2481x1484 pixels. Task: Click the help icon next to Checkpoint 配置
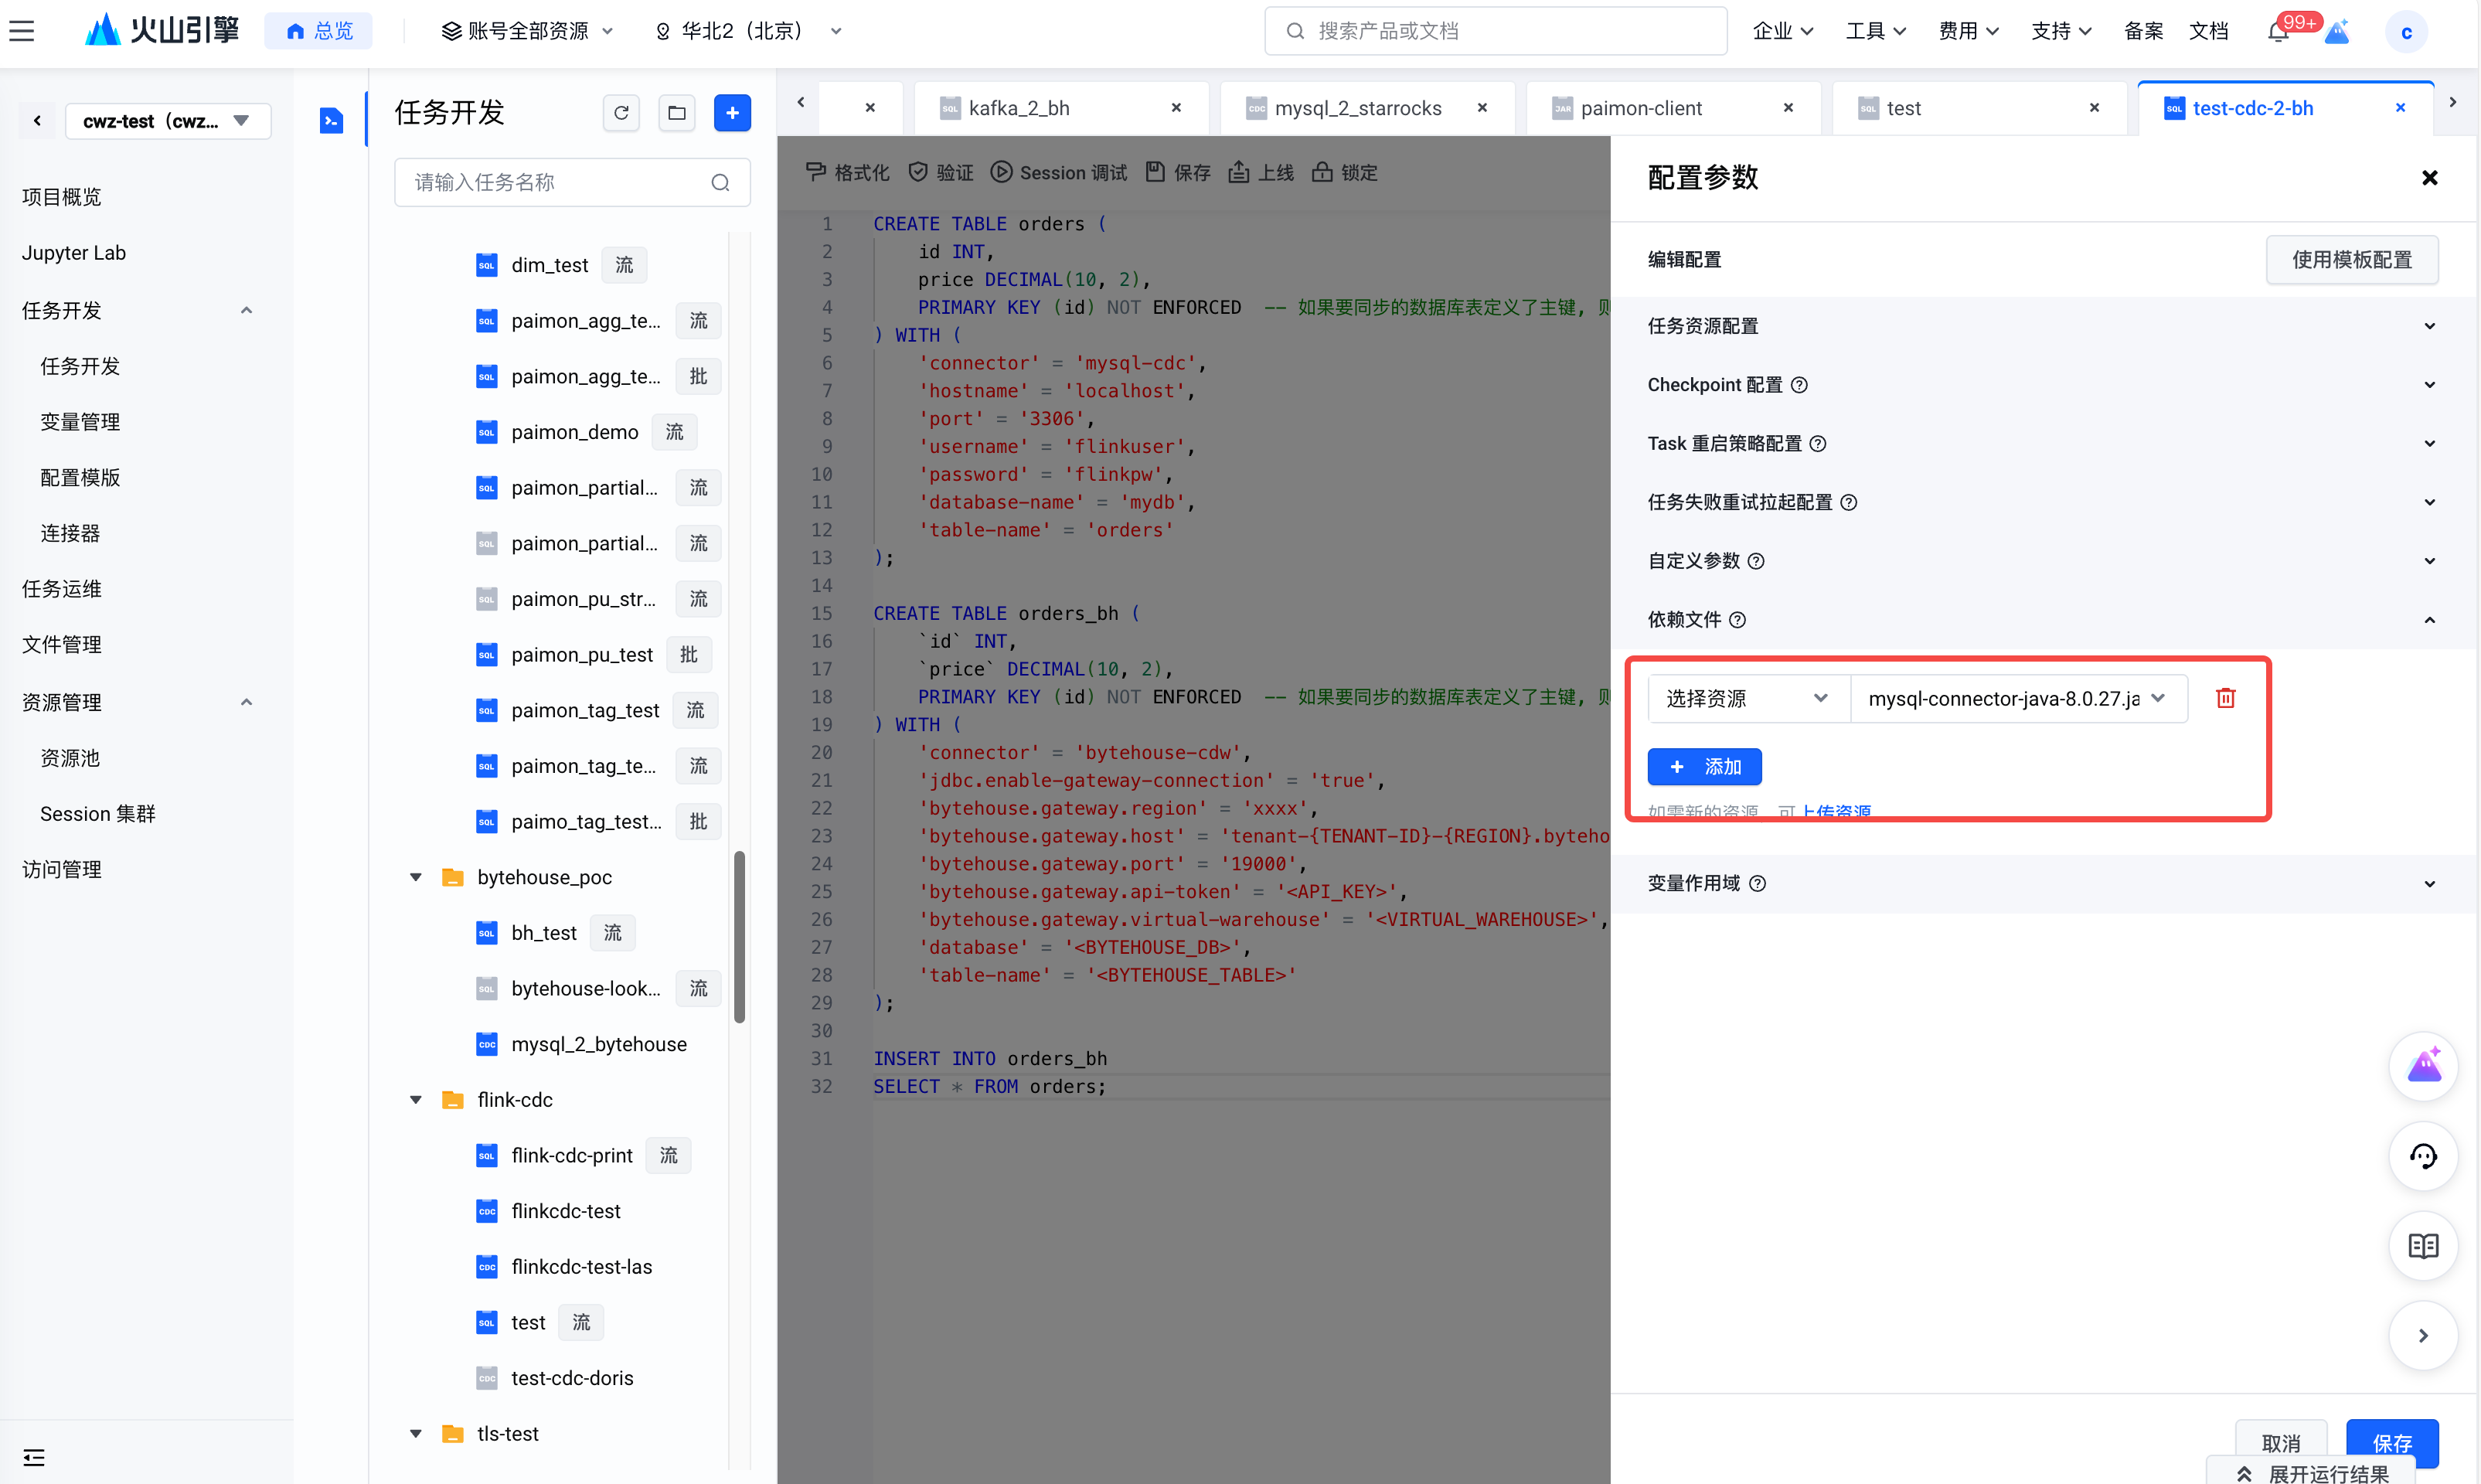coord(1799,385)
